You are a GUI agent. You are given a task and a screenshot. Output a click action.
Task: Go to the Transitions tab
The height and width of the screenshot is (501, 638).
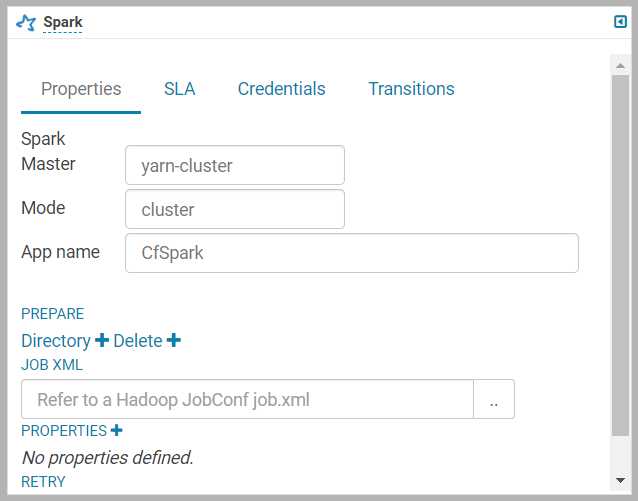411,89
